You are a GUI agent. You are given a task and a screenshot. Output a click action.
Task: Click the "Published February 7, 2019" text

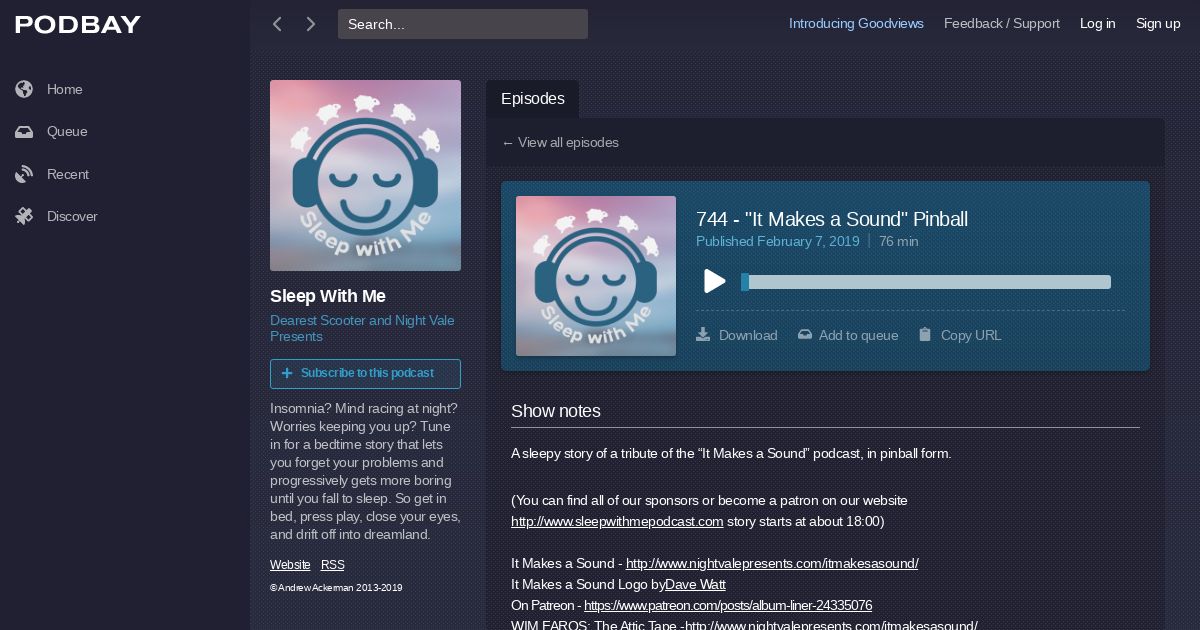point(778,241)
